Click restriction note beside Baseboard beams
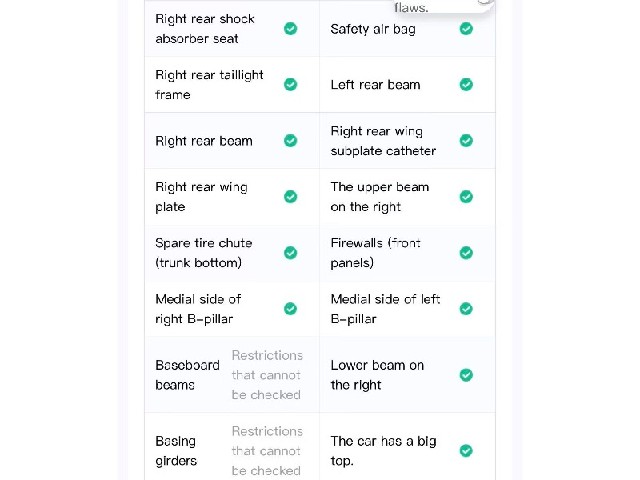The image size is (640, 480). click(x=267, y=375)
